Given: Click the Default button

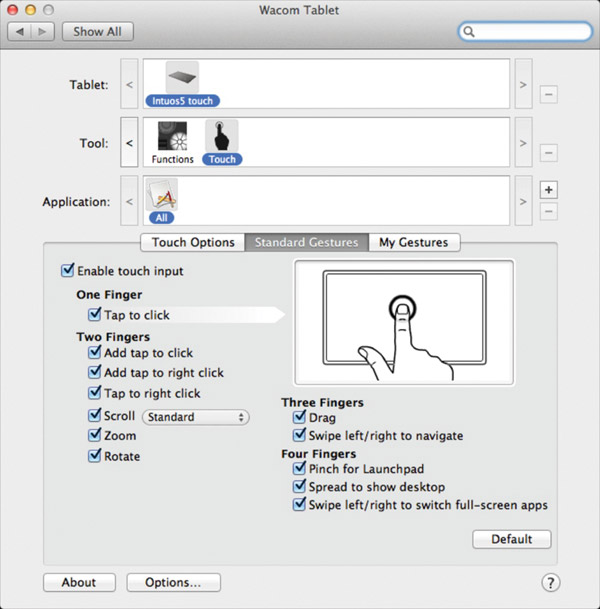Looking at the screenshot, I should click(511, 539).
